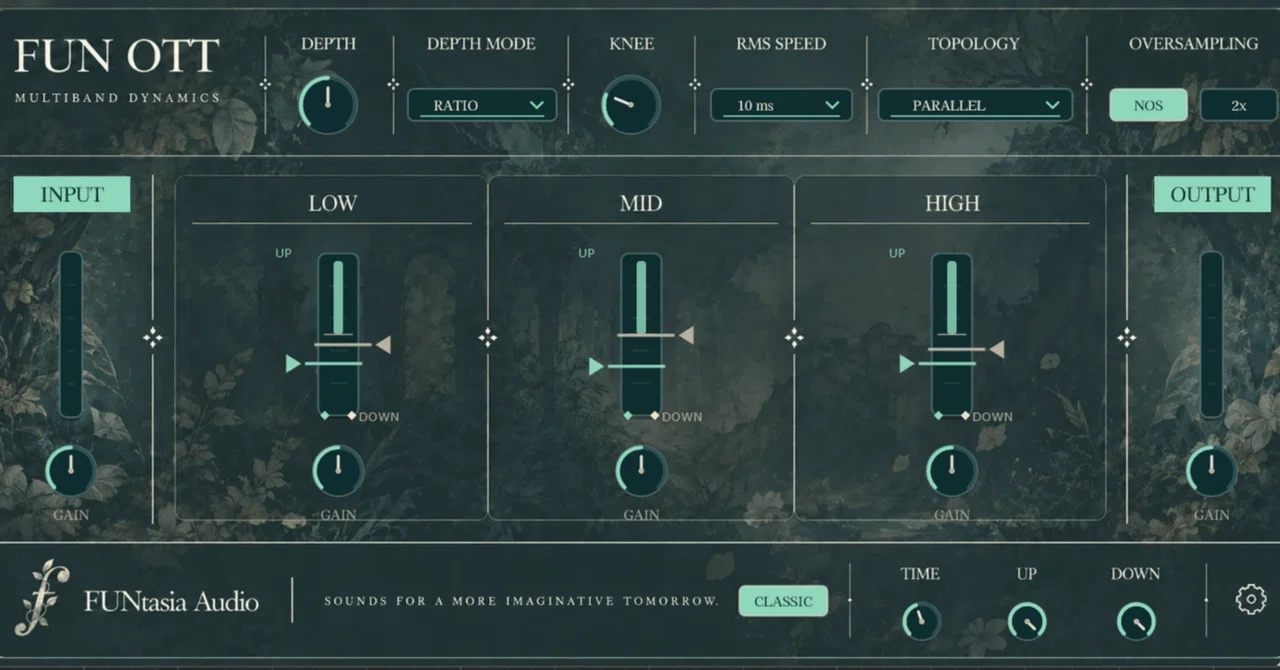Click the FUN OTT title
This screenshot has width=1280, height=670.
[x=117, y=56]
